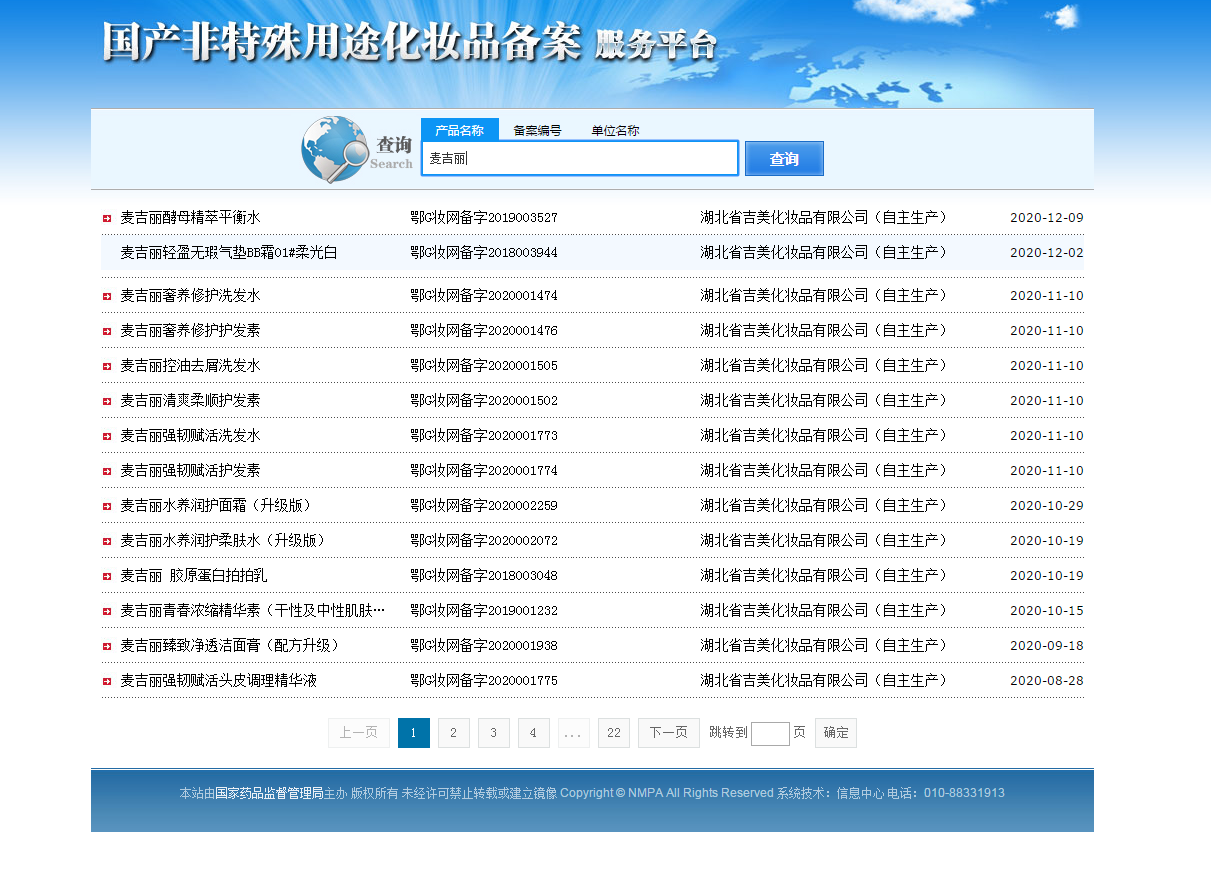Open product 麦吉丽臻致净透洁面膏（配方升级）
Viewport: 1211px width, 878px height.
[230, 645]
